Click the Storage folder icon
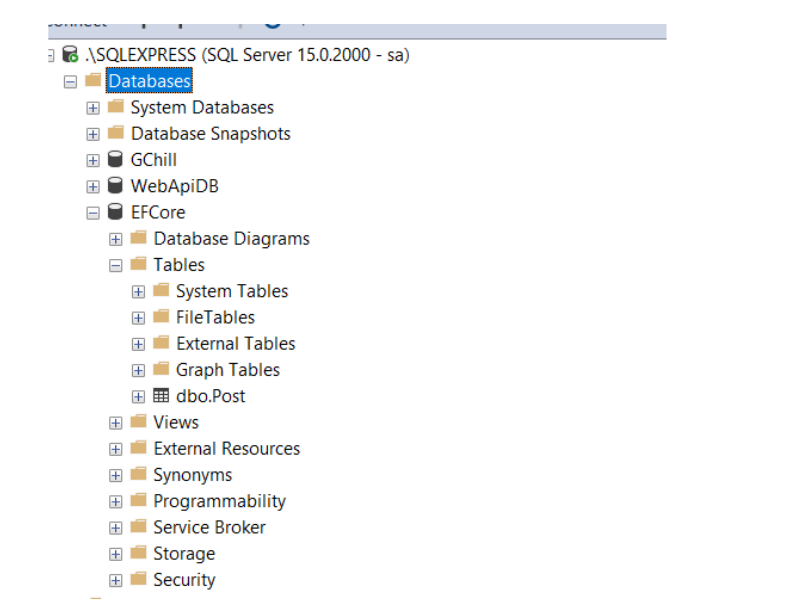 [x=138, y=552]
